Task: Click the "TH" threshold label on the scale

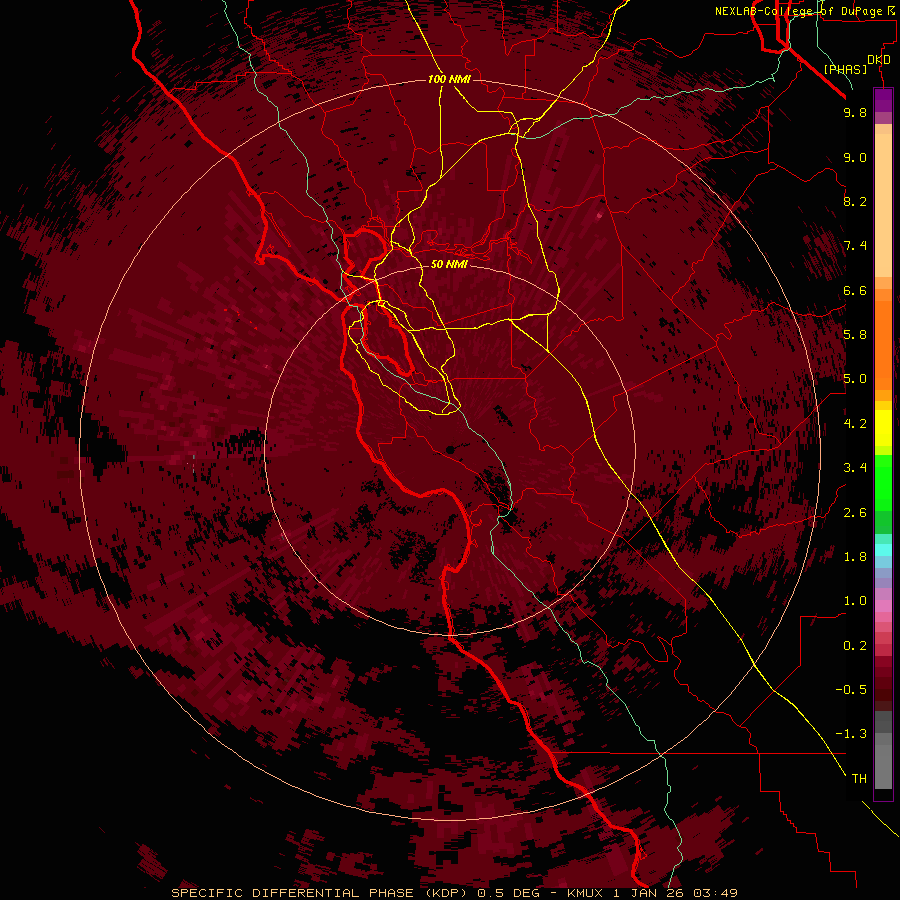Action: (x=859, y=779)
